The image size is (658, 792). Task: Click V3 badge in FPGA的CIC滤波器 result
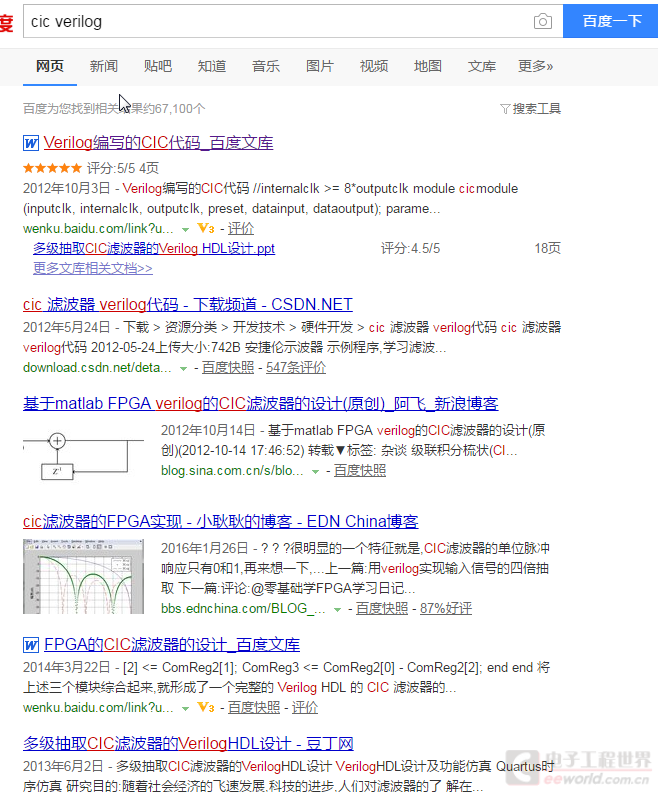click(x=206, y=707)
